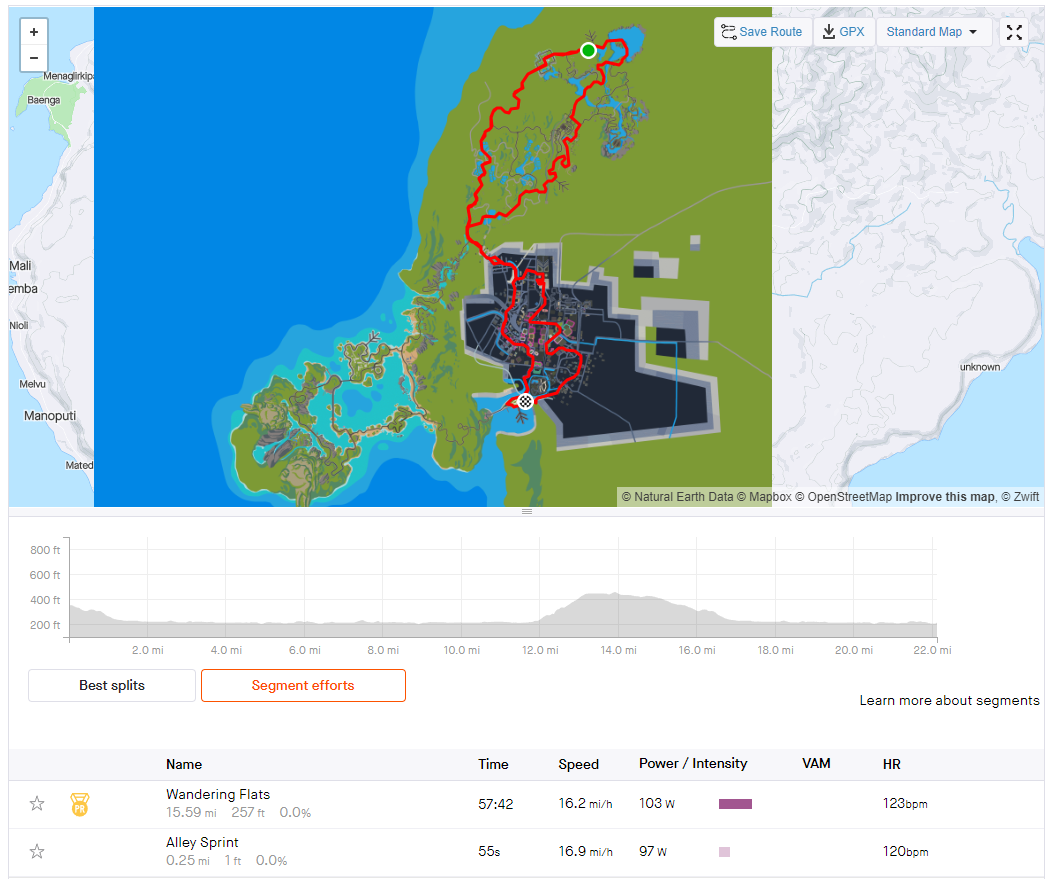Click the PR medal on Wandering Flats

coord(79,804)
